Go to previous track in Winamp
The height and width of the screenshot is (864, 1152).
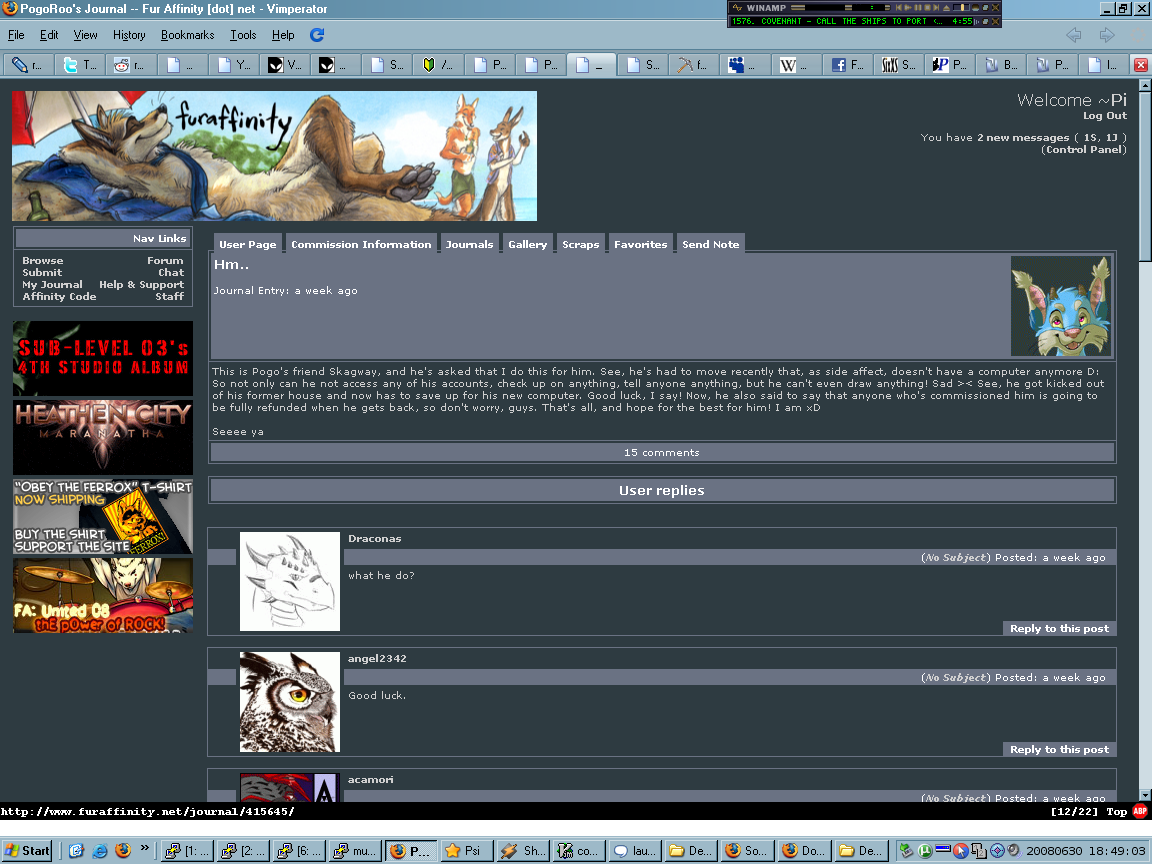coord(899,7)
